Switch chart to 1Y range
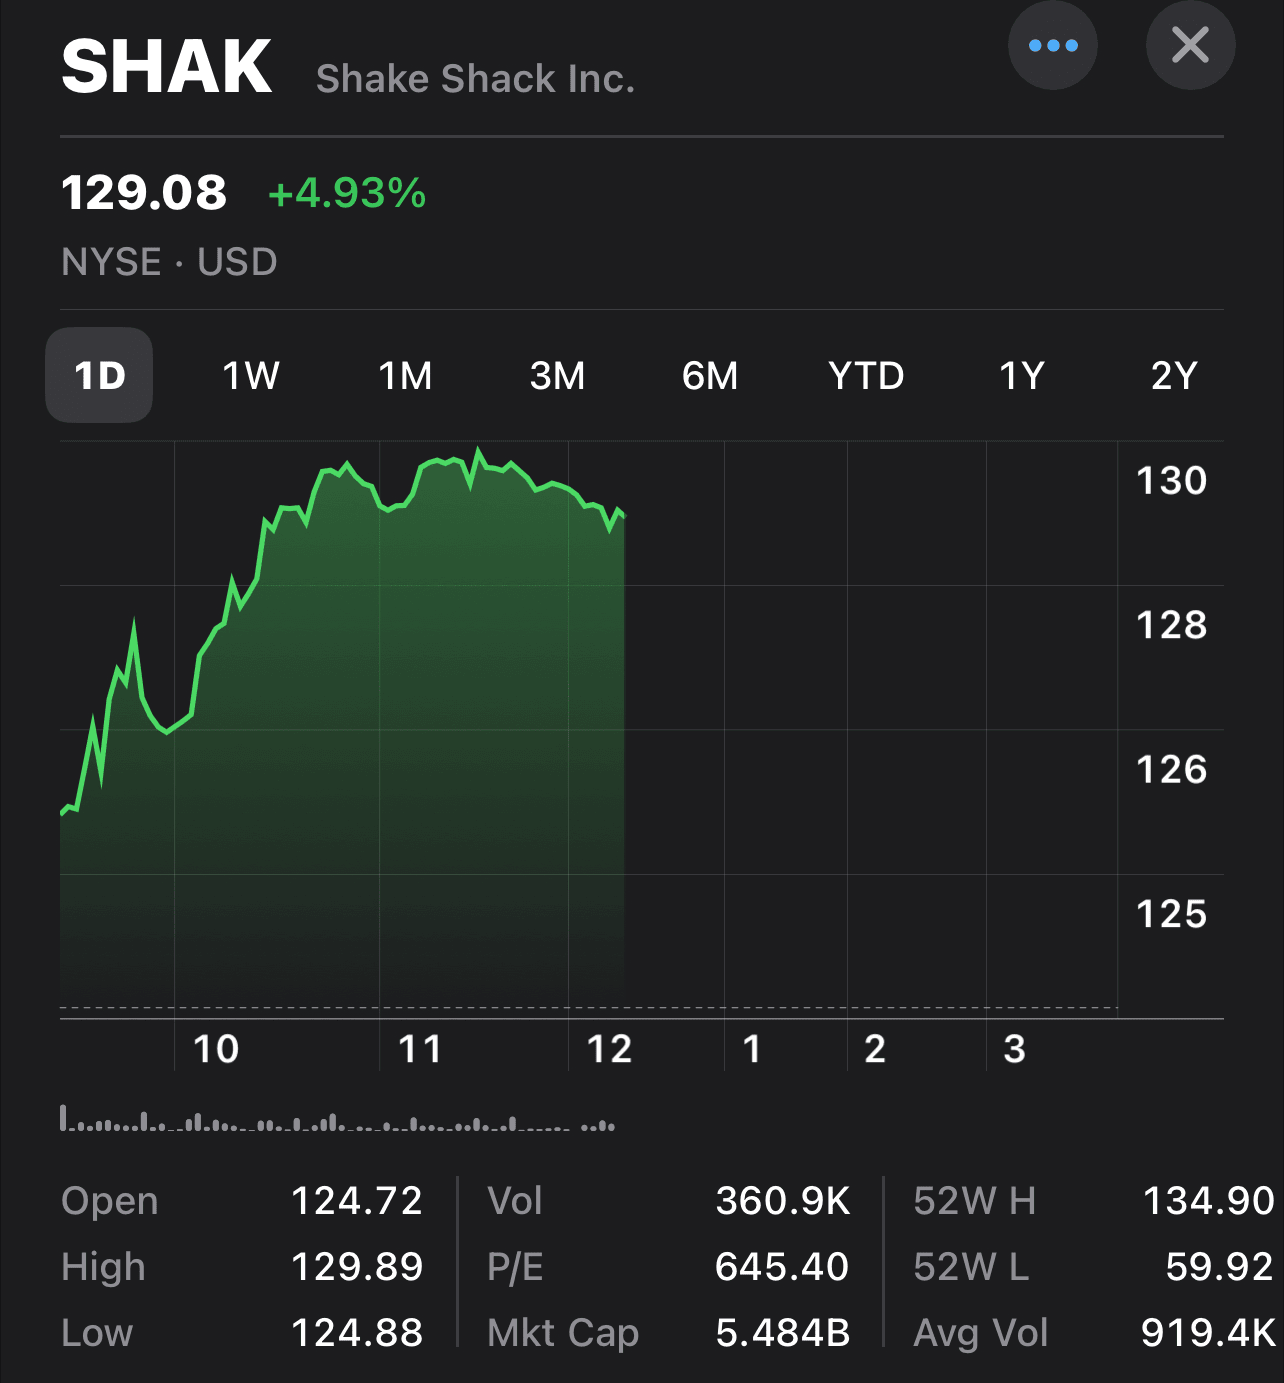Screen dimensions: 1284x1383 1022,376
